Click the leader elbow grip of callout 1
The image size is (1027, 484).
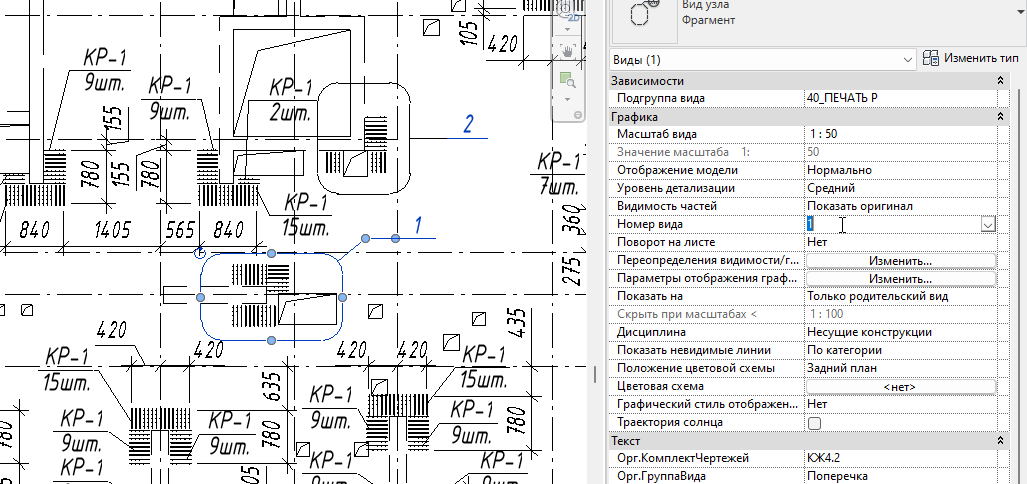point(365,238)
